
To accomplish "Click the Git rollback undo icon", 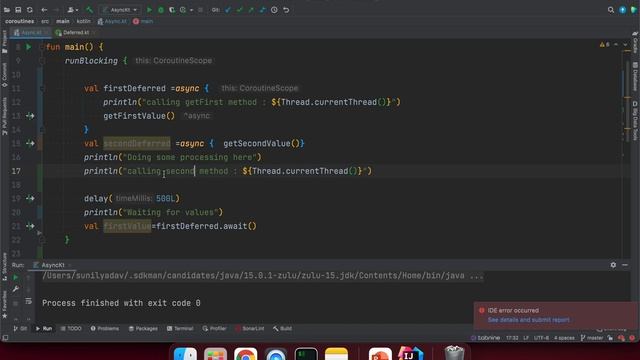I will [x=286, y=10].
